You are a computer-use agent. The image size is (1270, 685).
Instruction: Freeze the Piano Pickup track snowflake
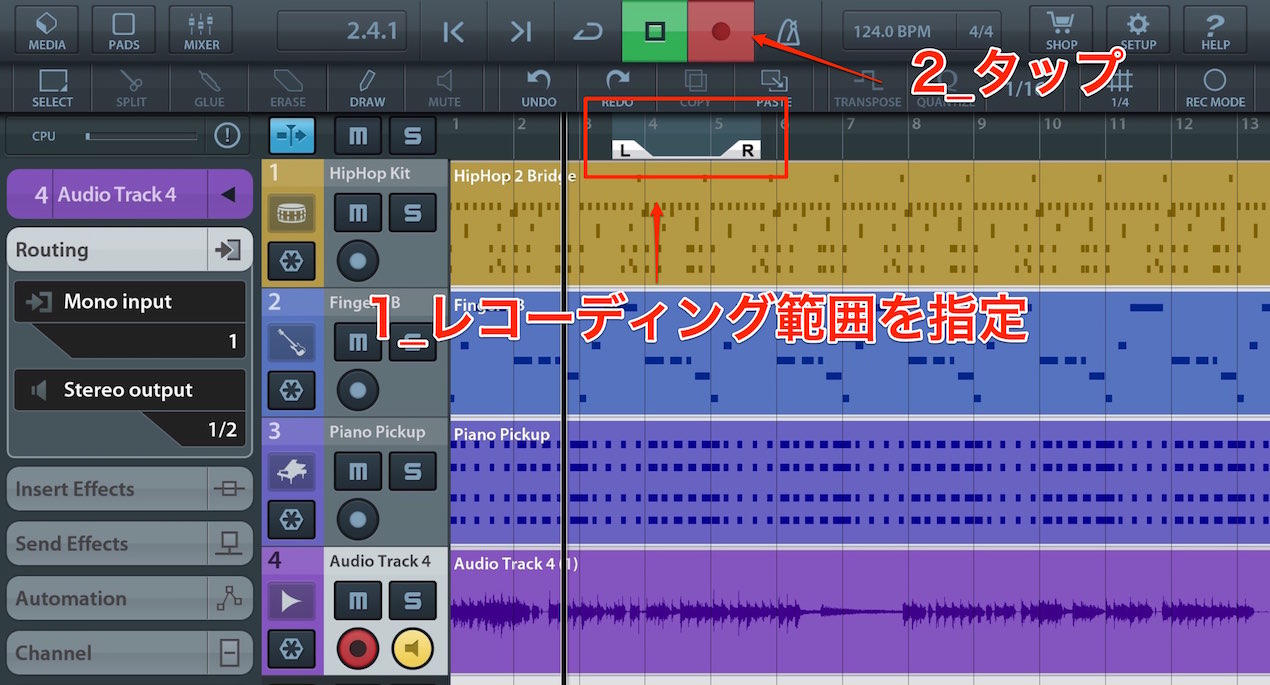291,520
